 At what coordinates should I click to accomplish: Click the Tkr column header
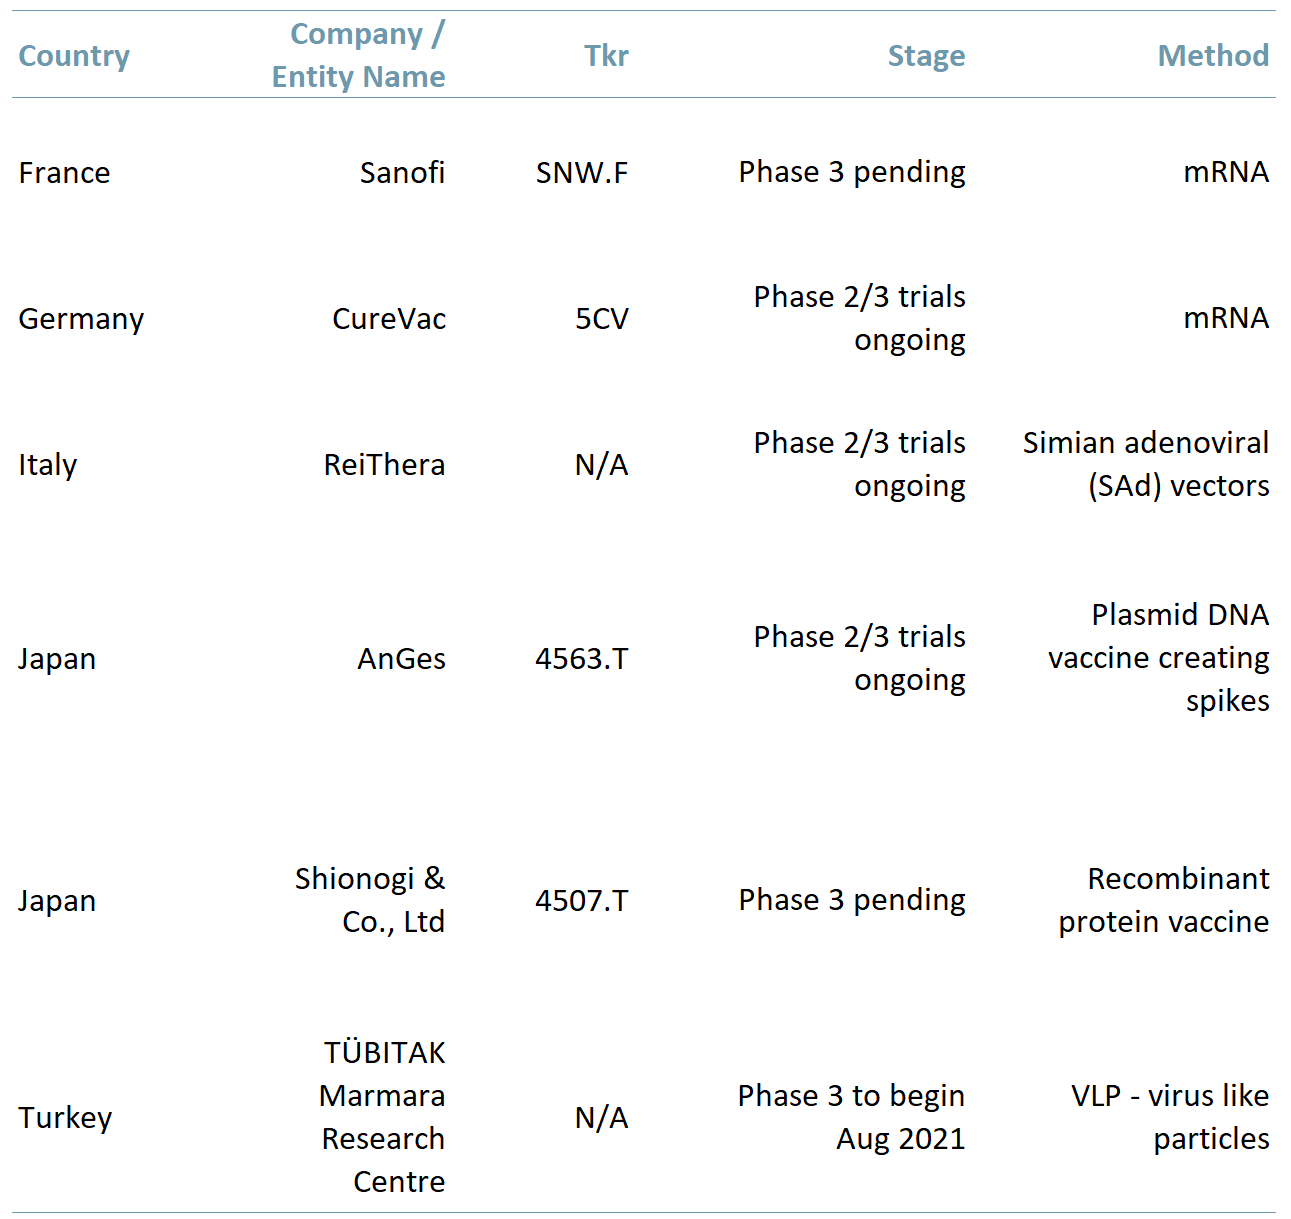point(606,56)
